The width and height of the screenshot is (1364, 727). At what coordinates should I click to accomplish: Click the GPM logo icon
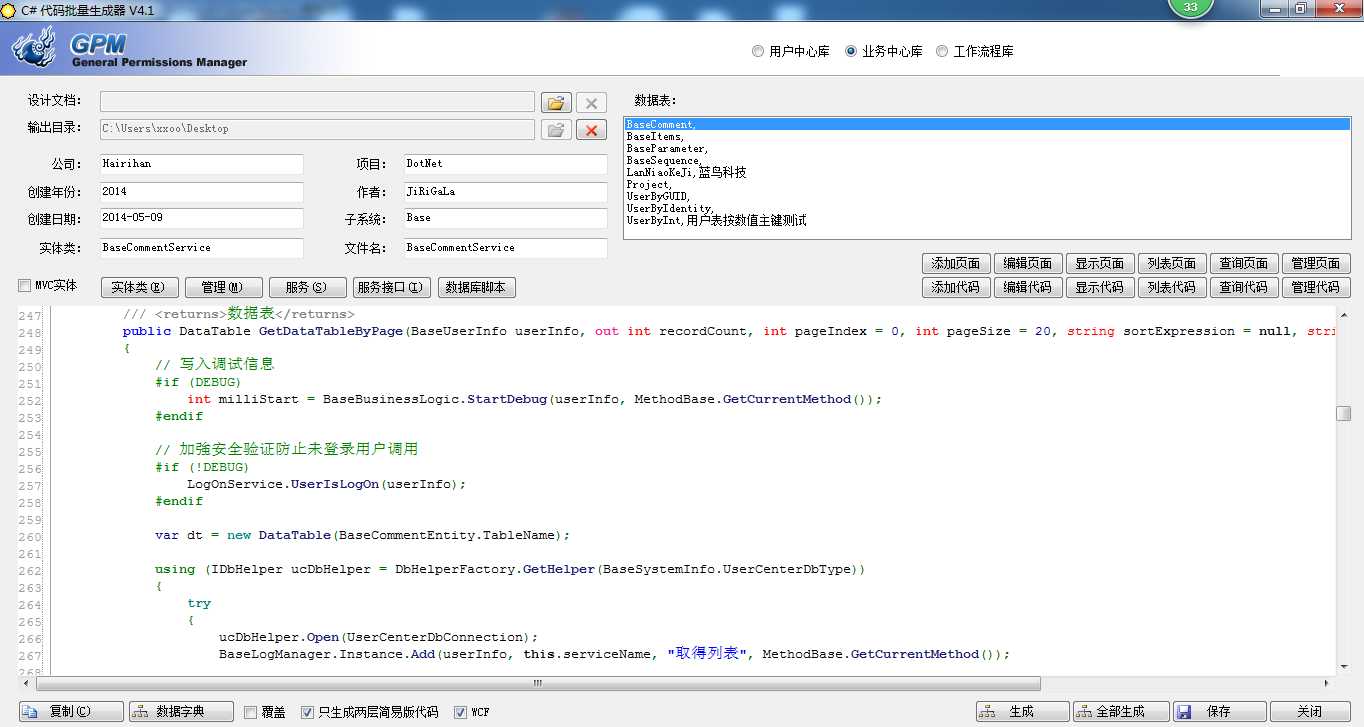[x=34, y=47]
